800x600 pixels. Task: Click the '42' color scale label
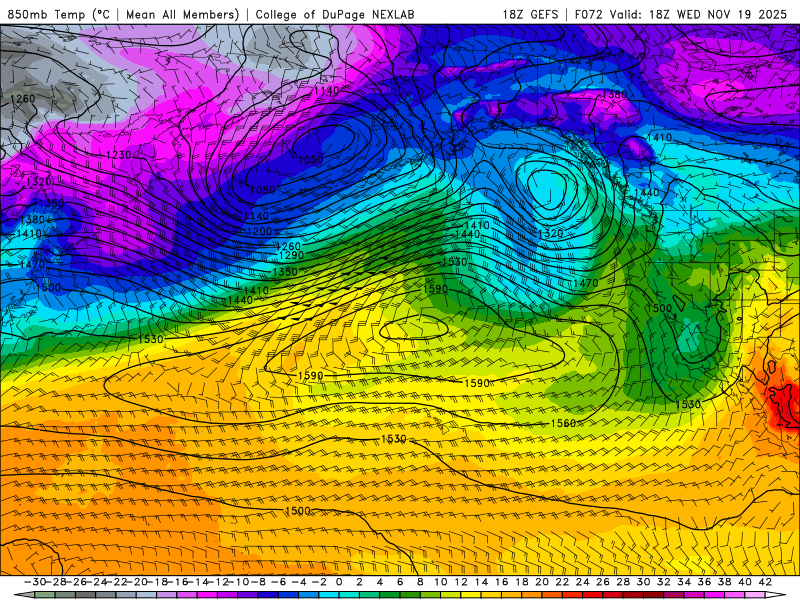pyautogui.click(x=765, y=582)
